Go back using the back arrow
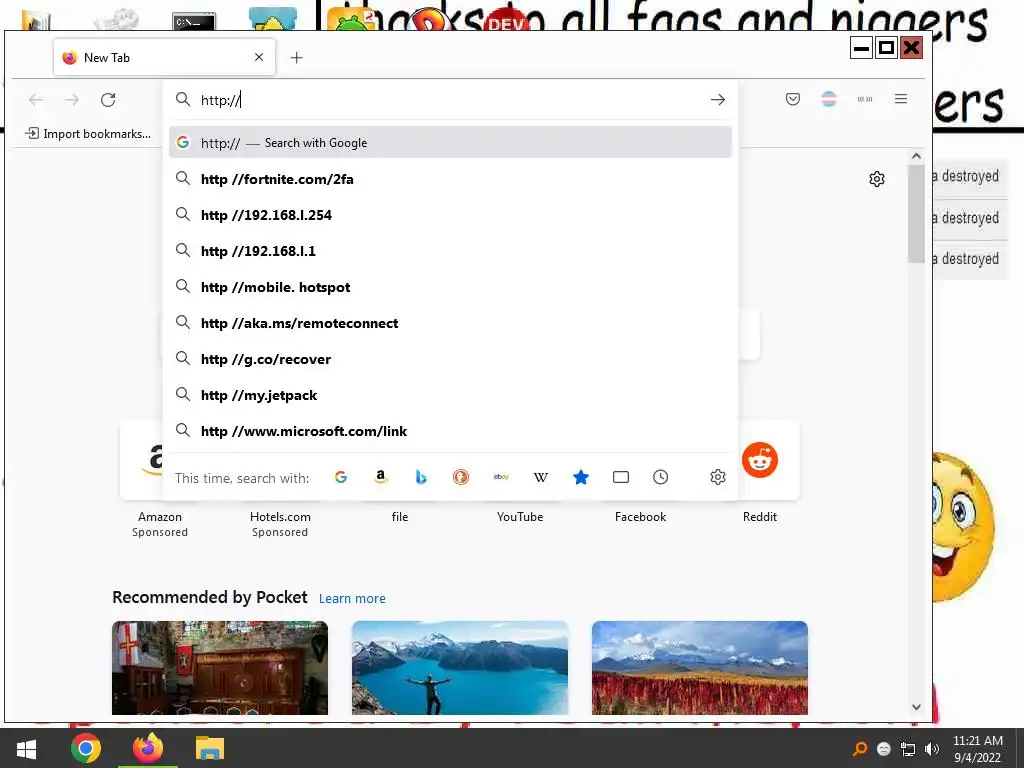 [x=36, y=100]
